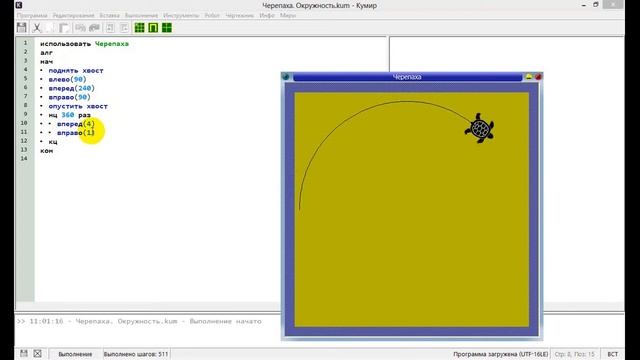The height and width of the screenshot is (360, 640).
Task: Click the green four-square actor icon
Action: [167, 28]
